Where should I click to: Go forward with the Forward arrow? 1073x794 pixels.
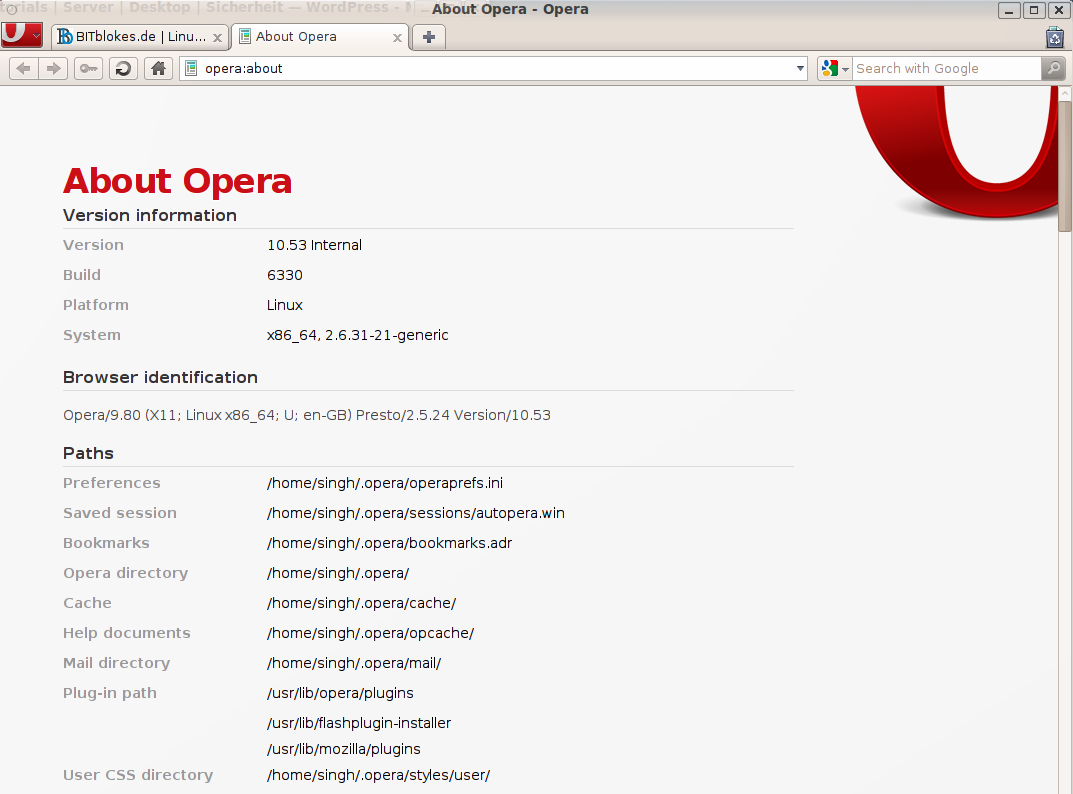coord(53,68)
